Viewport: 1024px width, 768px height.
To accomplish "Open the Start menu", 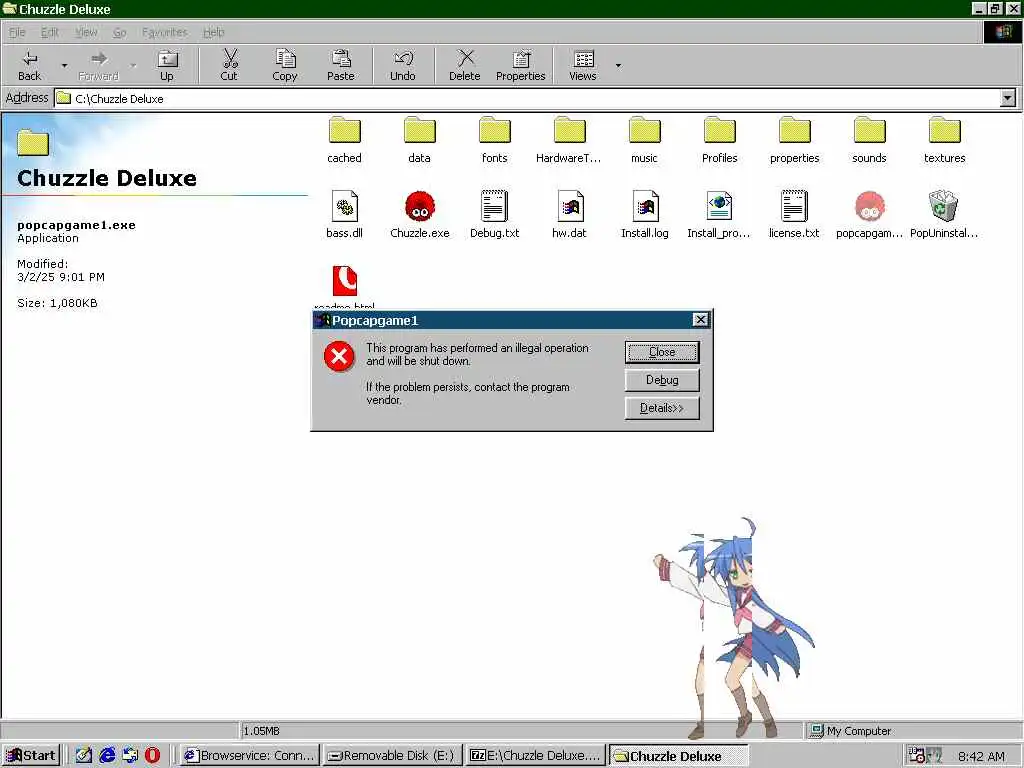I will pyautogui.click(x=31, y=756).
